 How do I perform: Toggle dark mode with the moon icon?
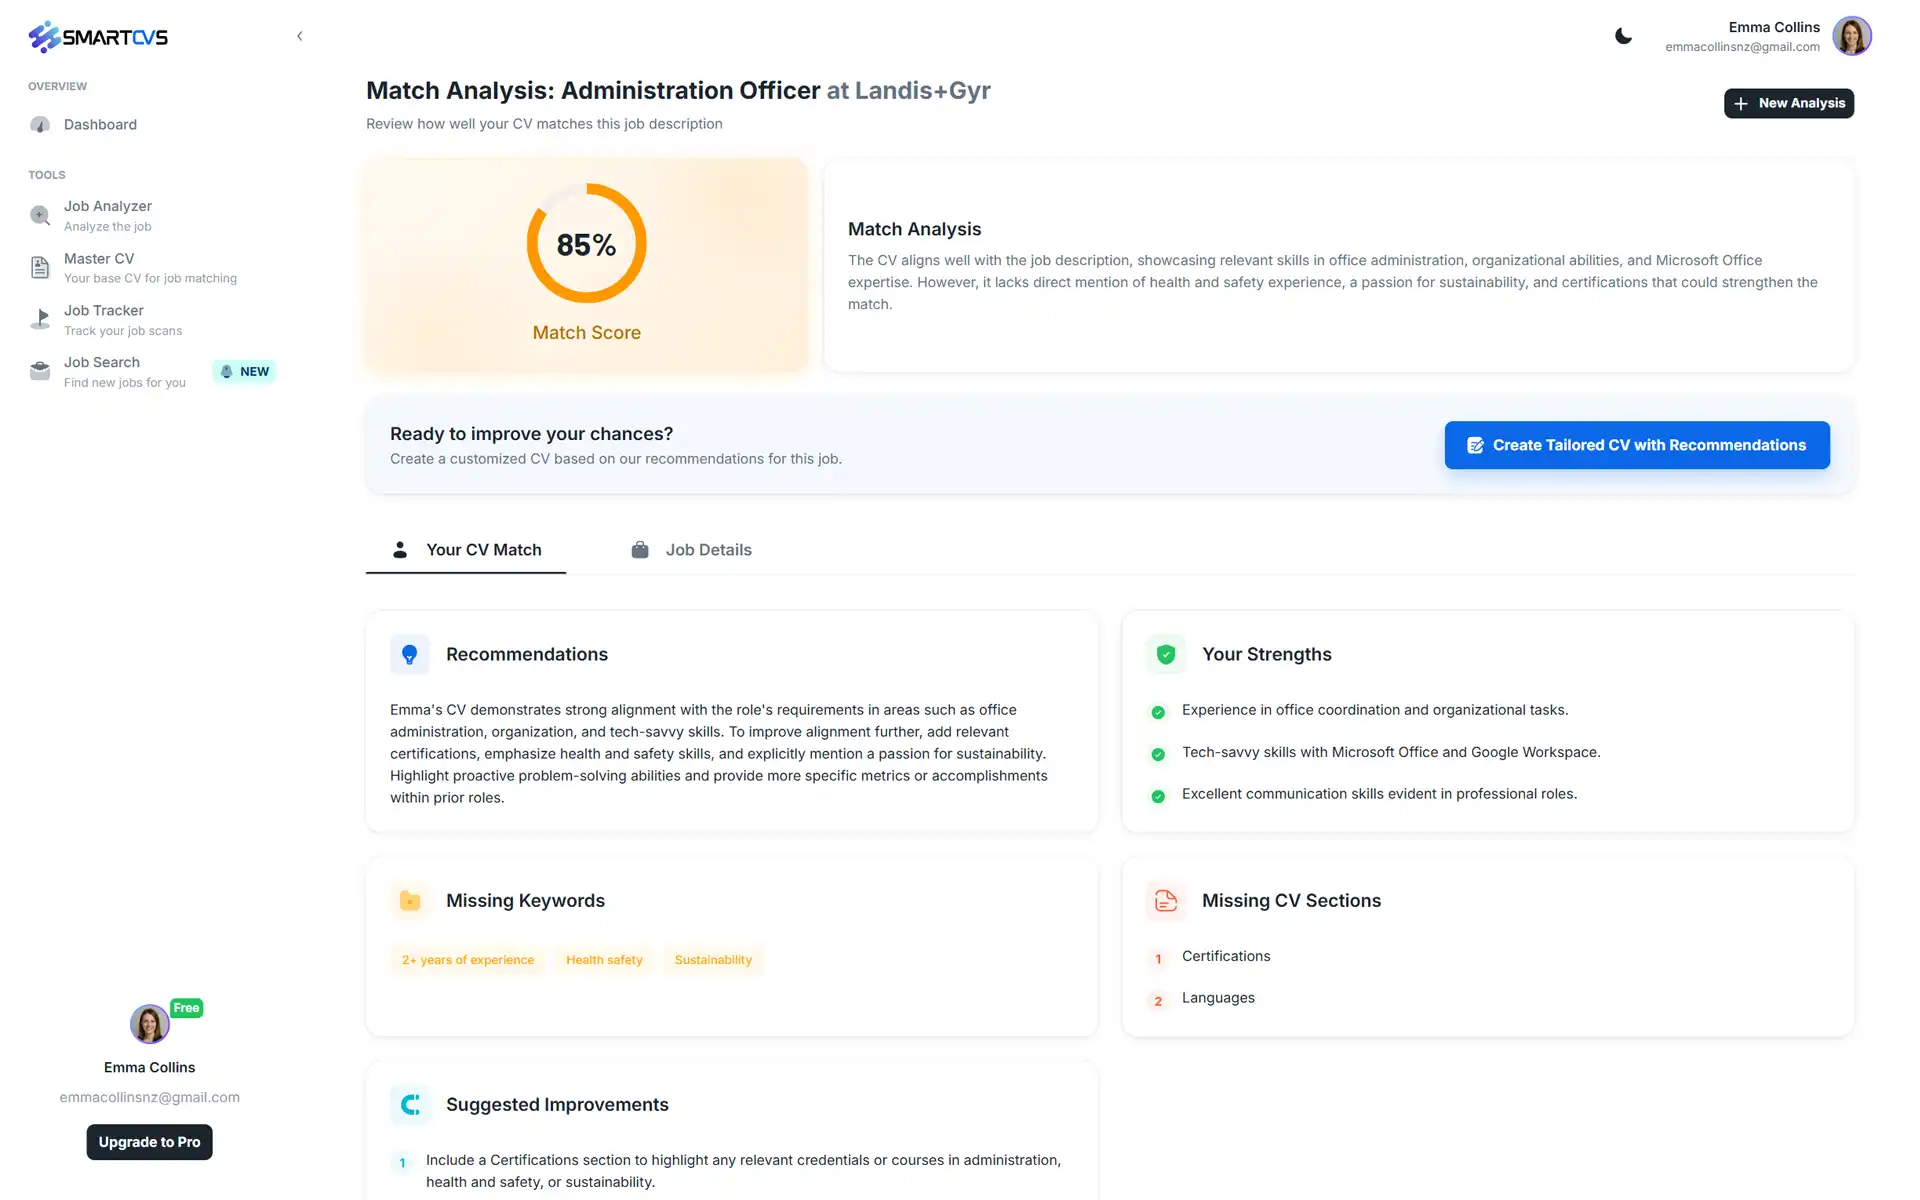[x=1623, y=36]
